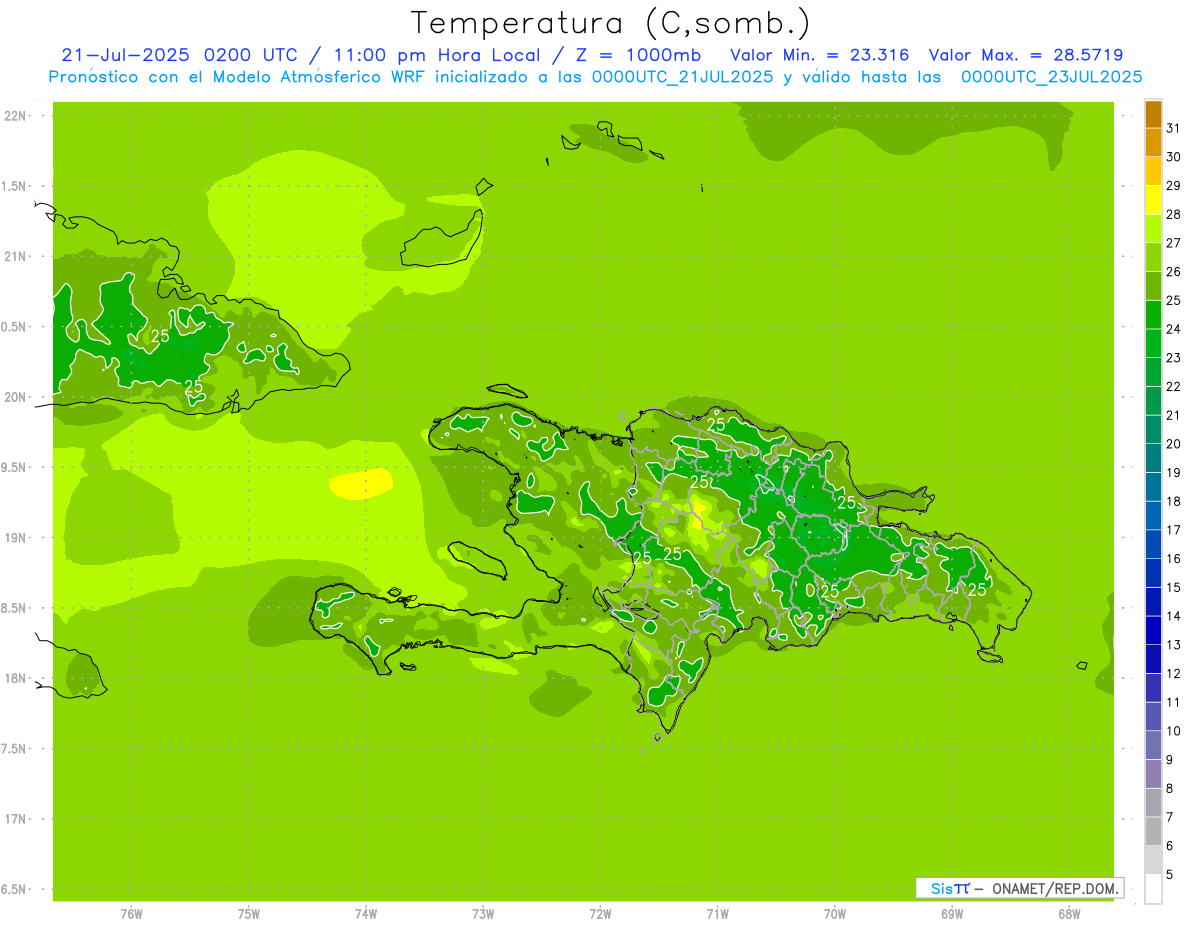Image resolution: width=1200 pixels, height=927 pixels.
Task: Click the legend value 10
Action: 1174,731
